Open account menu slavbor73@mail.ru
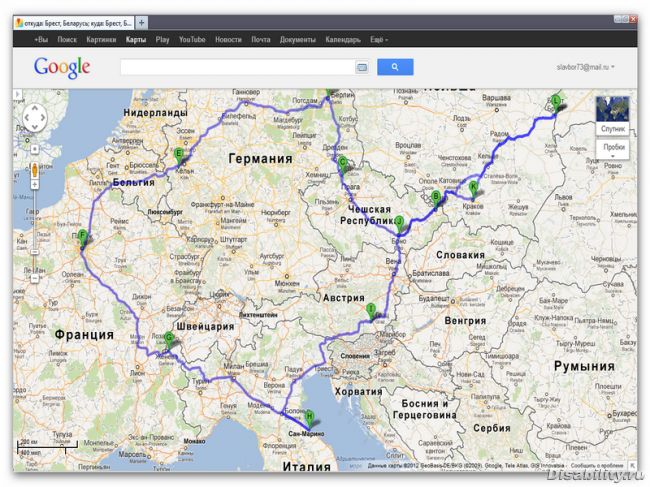The height and width of the screenshot is (487, 650). pyautogui.click(x=585, y=67)
